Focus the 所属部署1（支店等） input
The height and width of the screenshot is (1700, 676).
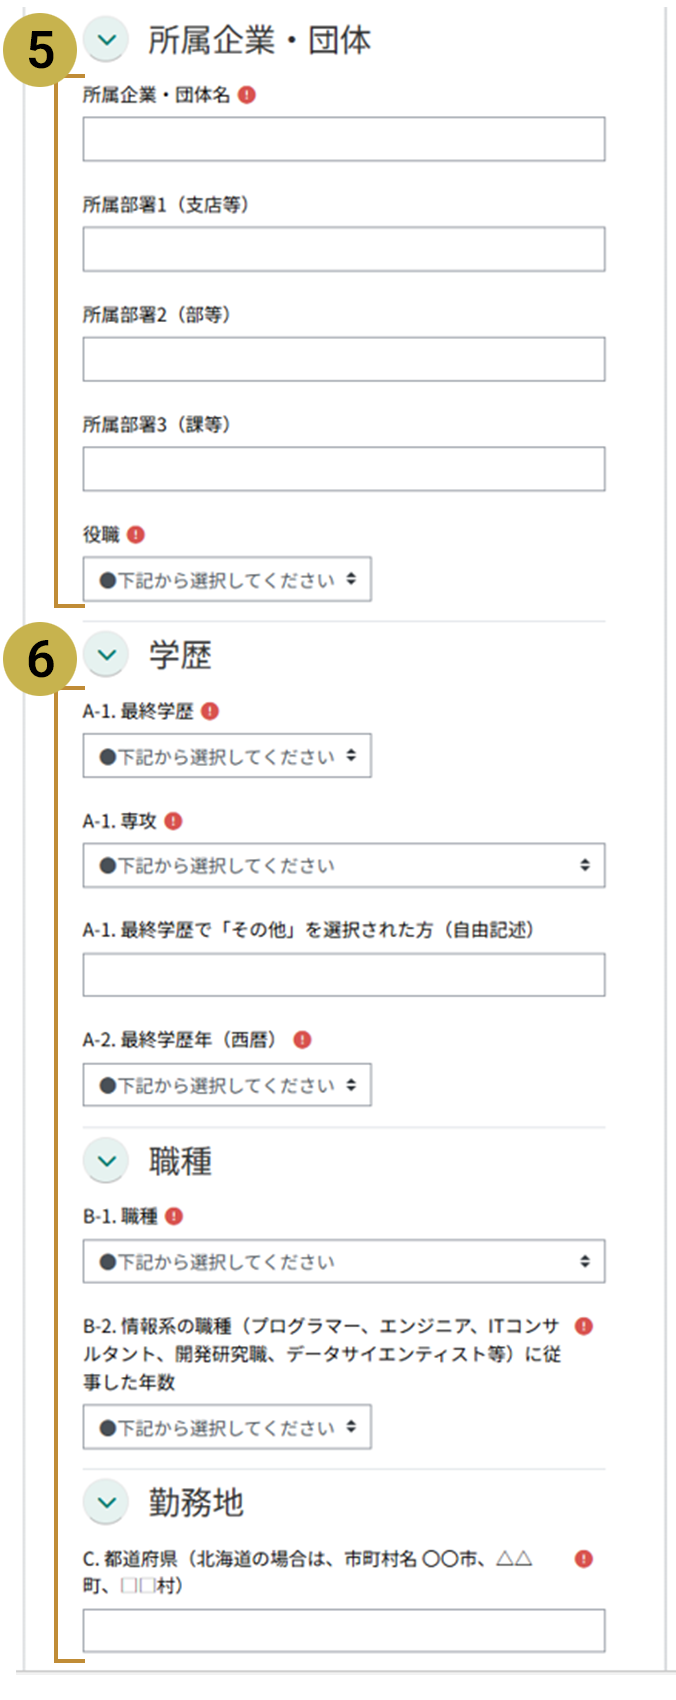343,249
